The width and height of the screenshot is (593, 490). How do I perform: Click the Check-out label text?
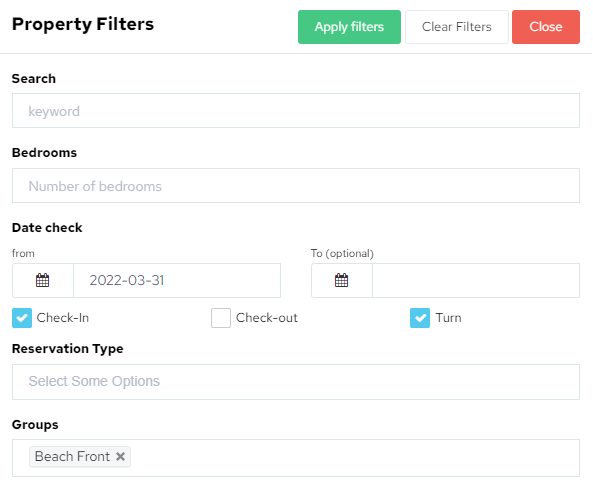tap(267, 318)
